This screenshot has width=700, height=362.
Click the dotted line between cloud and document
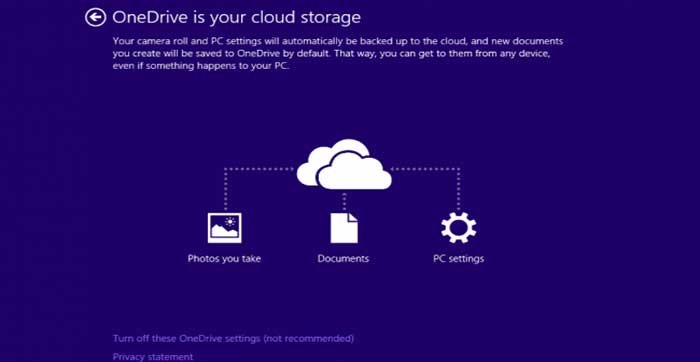344,201
